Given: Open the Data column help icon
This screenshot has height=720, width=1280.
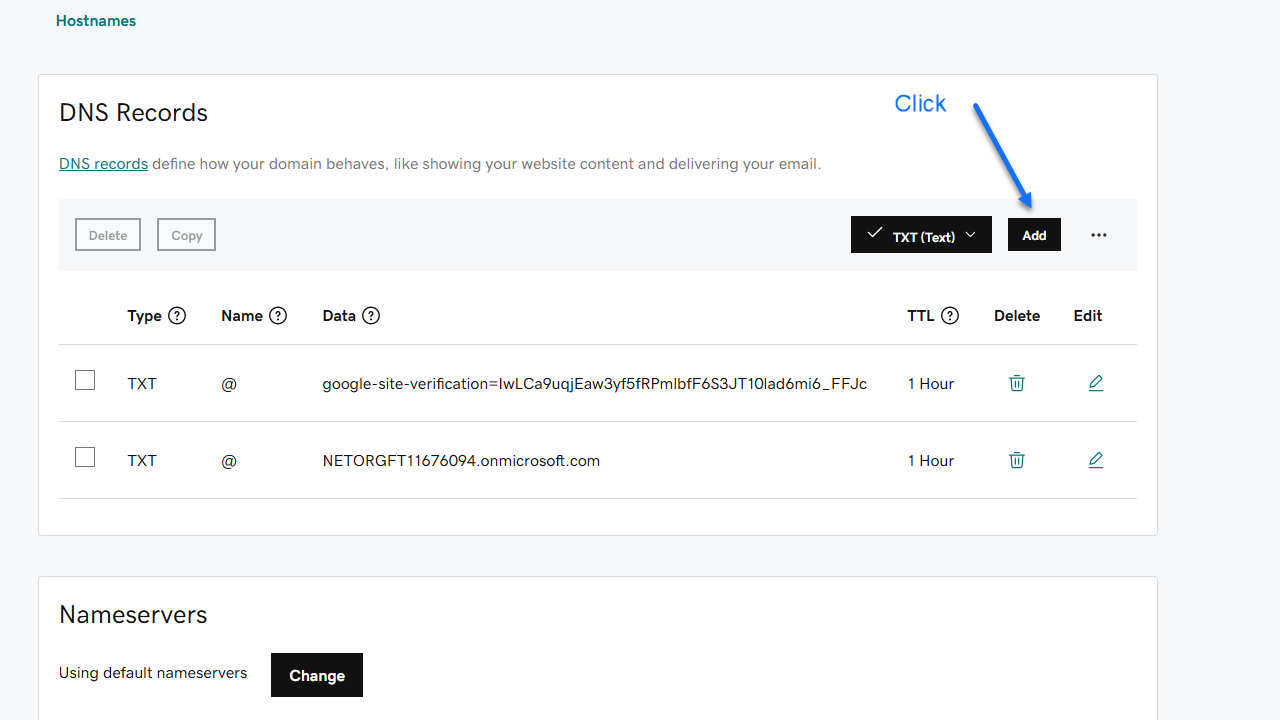Looking at the screenshot, I should (371, 316).
